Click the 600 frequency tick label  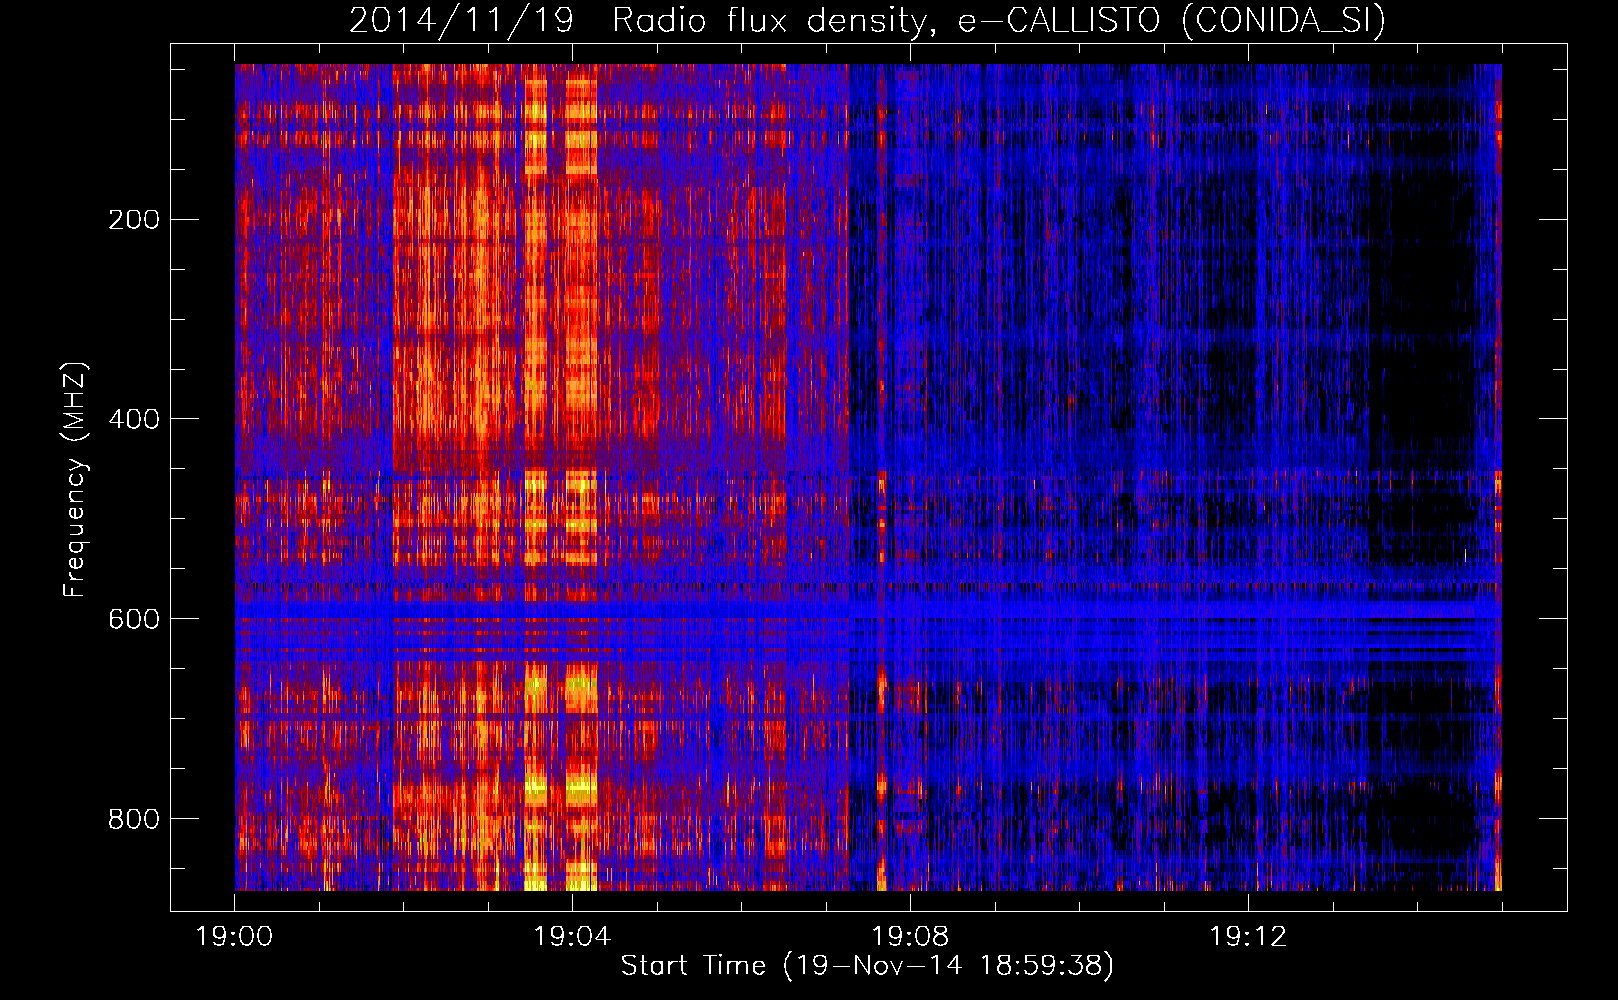134,620
